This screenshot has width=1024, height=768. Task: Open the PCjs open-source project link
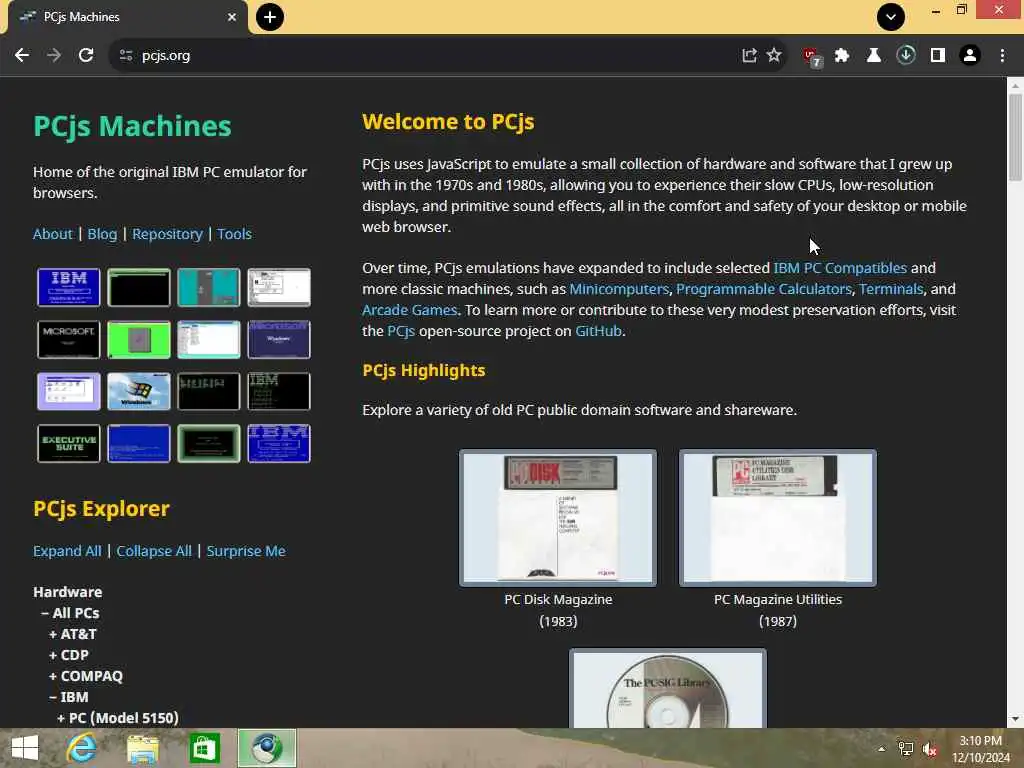coord(401,330)
